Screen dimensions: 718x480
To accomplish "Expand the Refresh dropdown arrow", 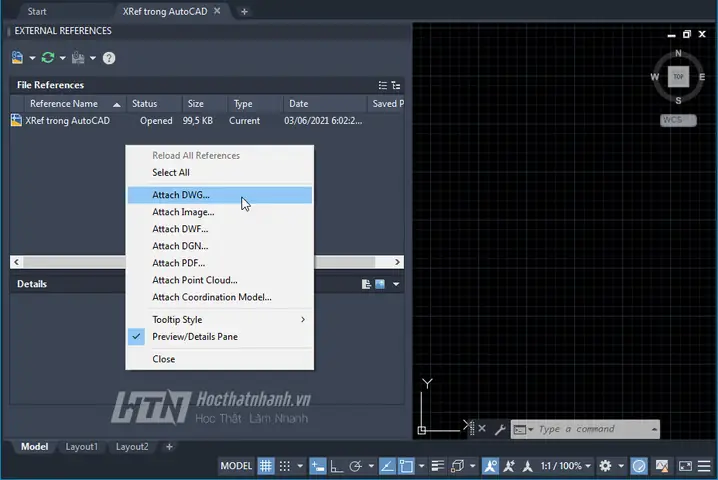I will click(63, 58).
